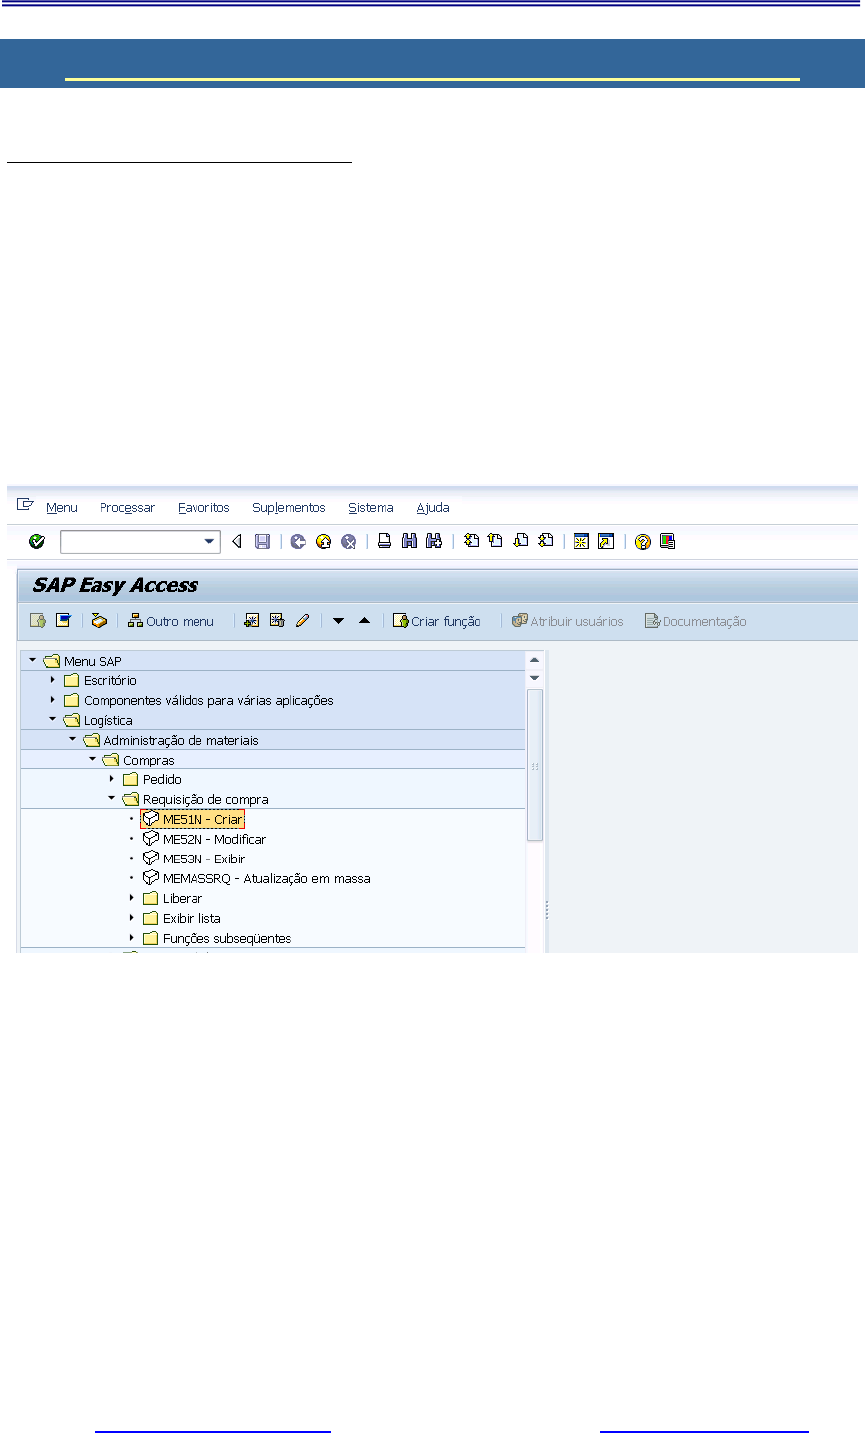Viewport: 865px width, 1433px height.
Task: Select ME52N - Modificar transaction
Action: point(214,839)
